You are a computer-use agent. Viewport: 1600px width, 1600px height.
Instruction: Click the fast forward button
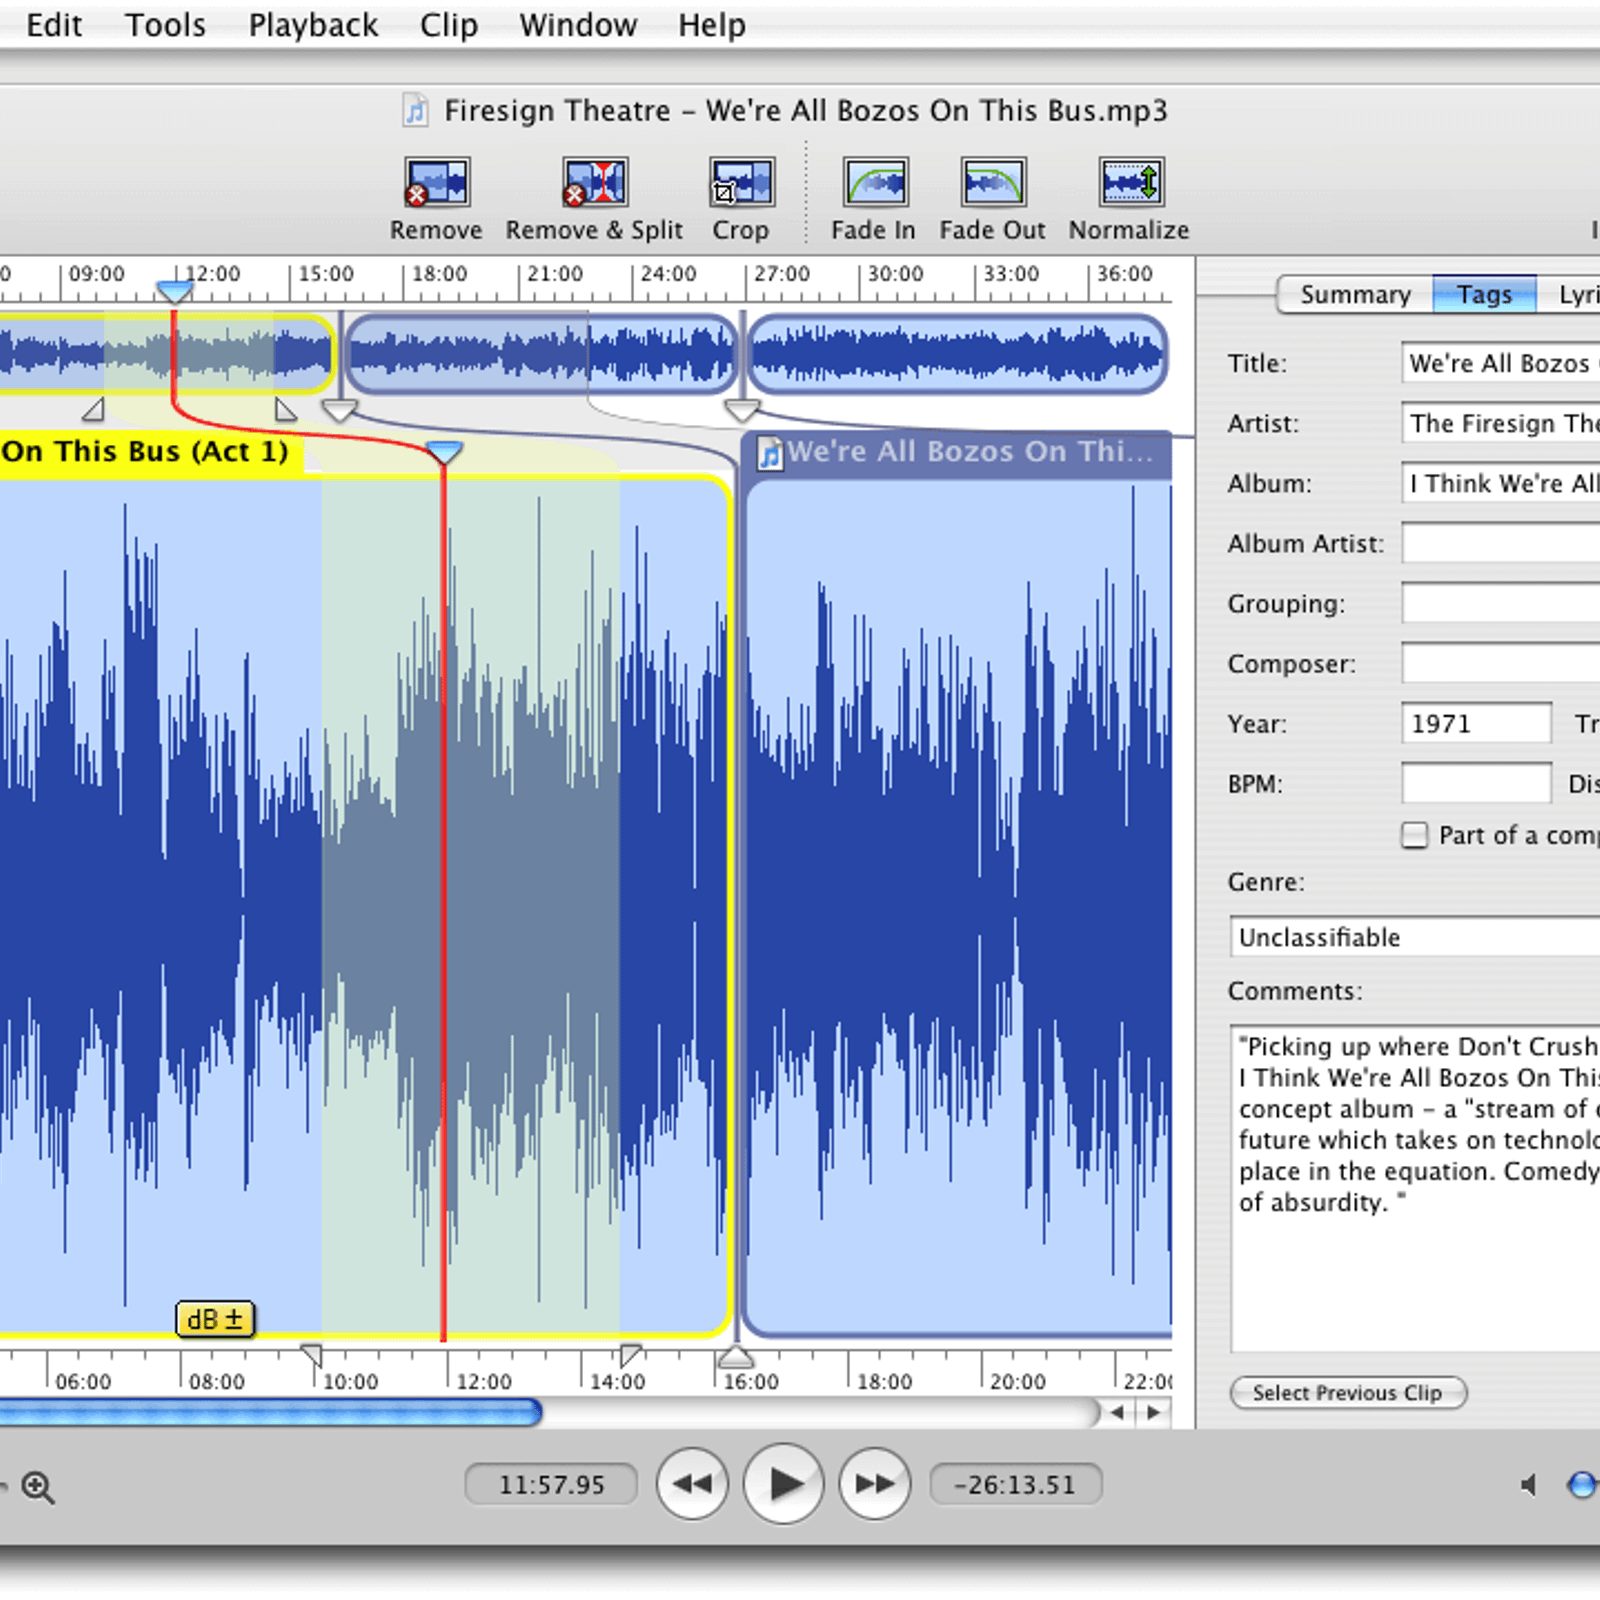[x=875, y=1484]
